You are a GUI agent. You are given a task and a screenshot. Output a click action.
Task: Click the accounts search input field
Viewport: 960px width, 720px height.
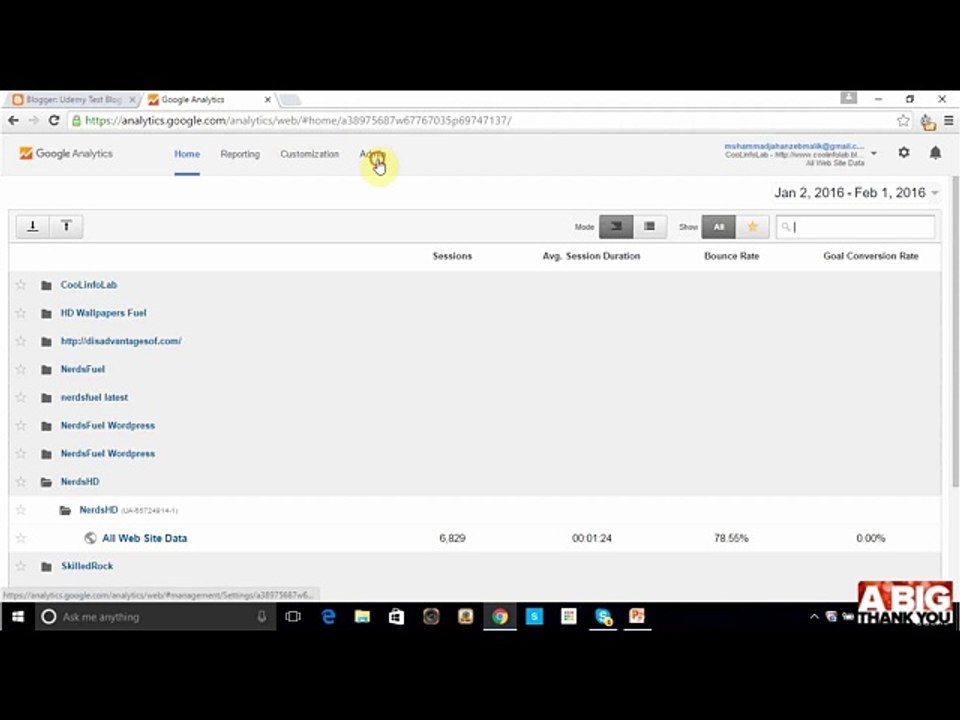[x=855, y=227]
